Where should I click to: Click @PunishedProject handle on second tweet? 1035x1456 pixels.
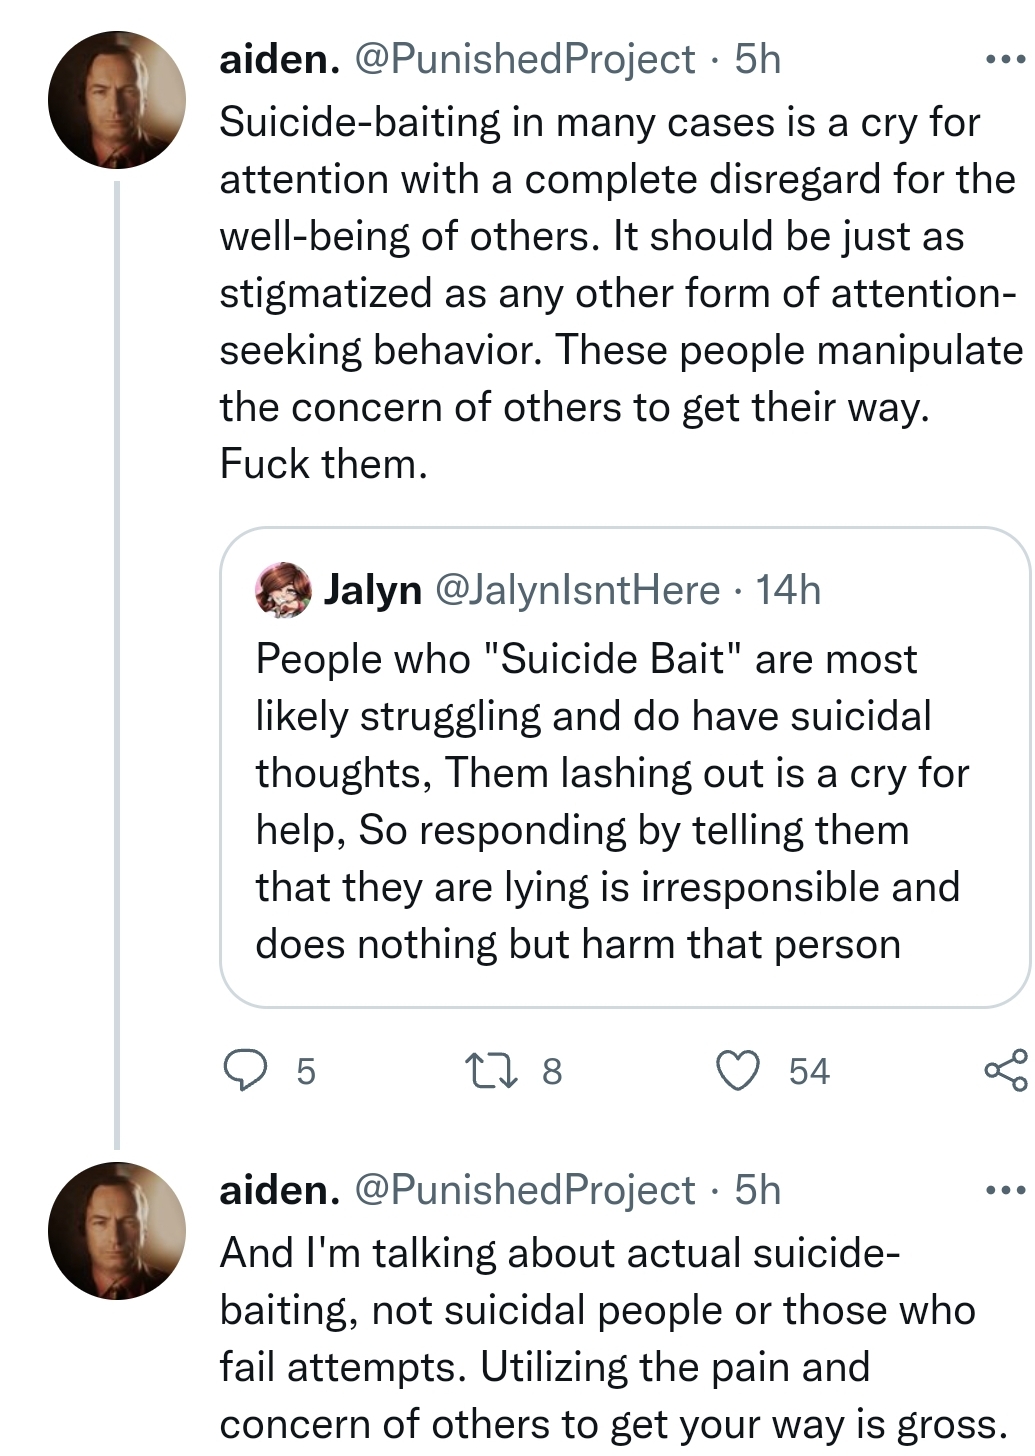tap(525, 1190)
